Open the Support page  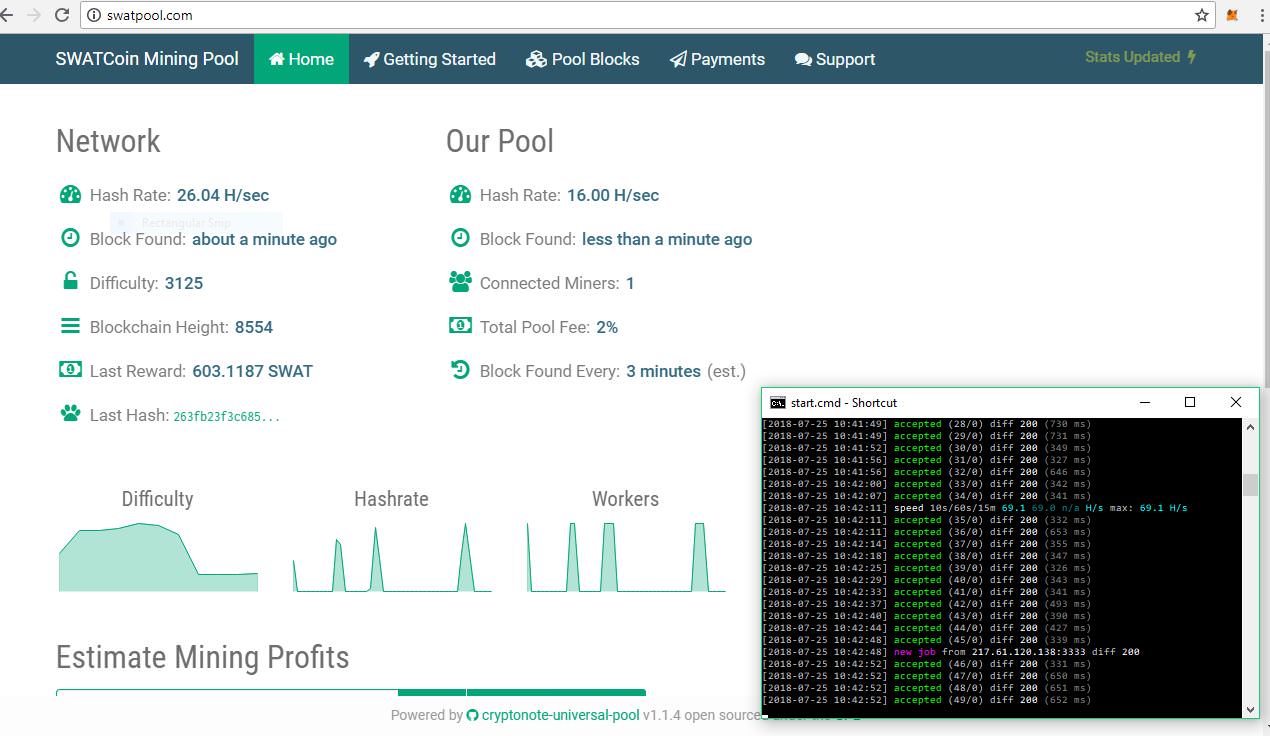click(x=835, y=59)
